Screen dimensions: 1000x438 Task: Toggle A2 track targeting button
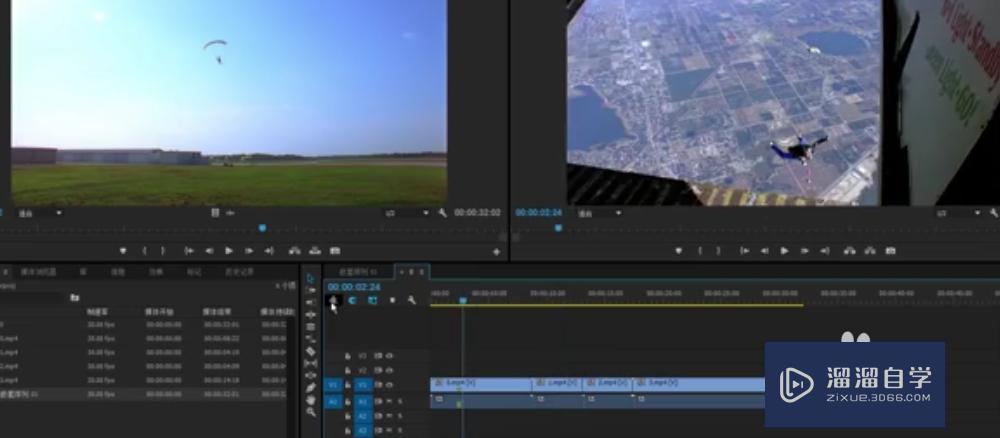pyautogui.click(x=363, y=416)
